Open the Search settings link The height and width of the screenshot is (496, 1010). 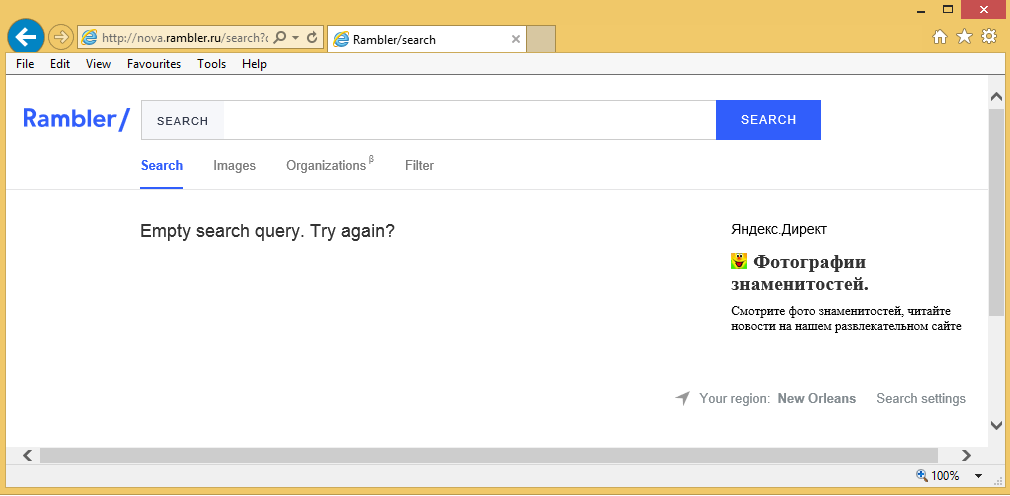point(921,399)
